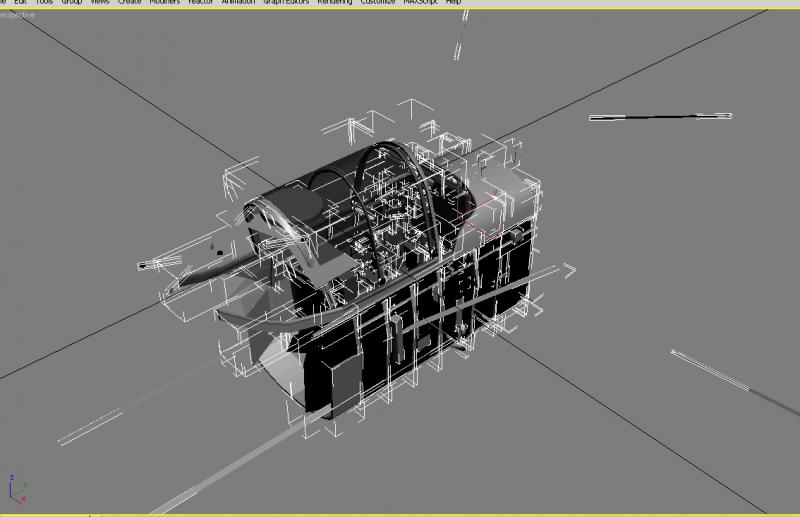This screenshot has width=800, height=517.
Task: Open the Group menu
Action: [x=71, y=2]
